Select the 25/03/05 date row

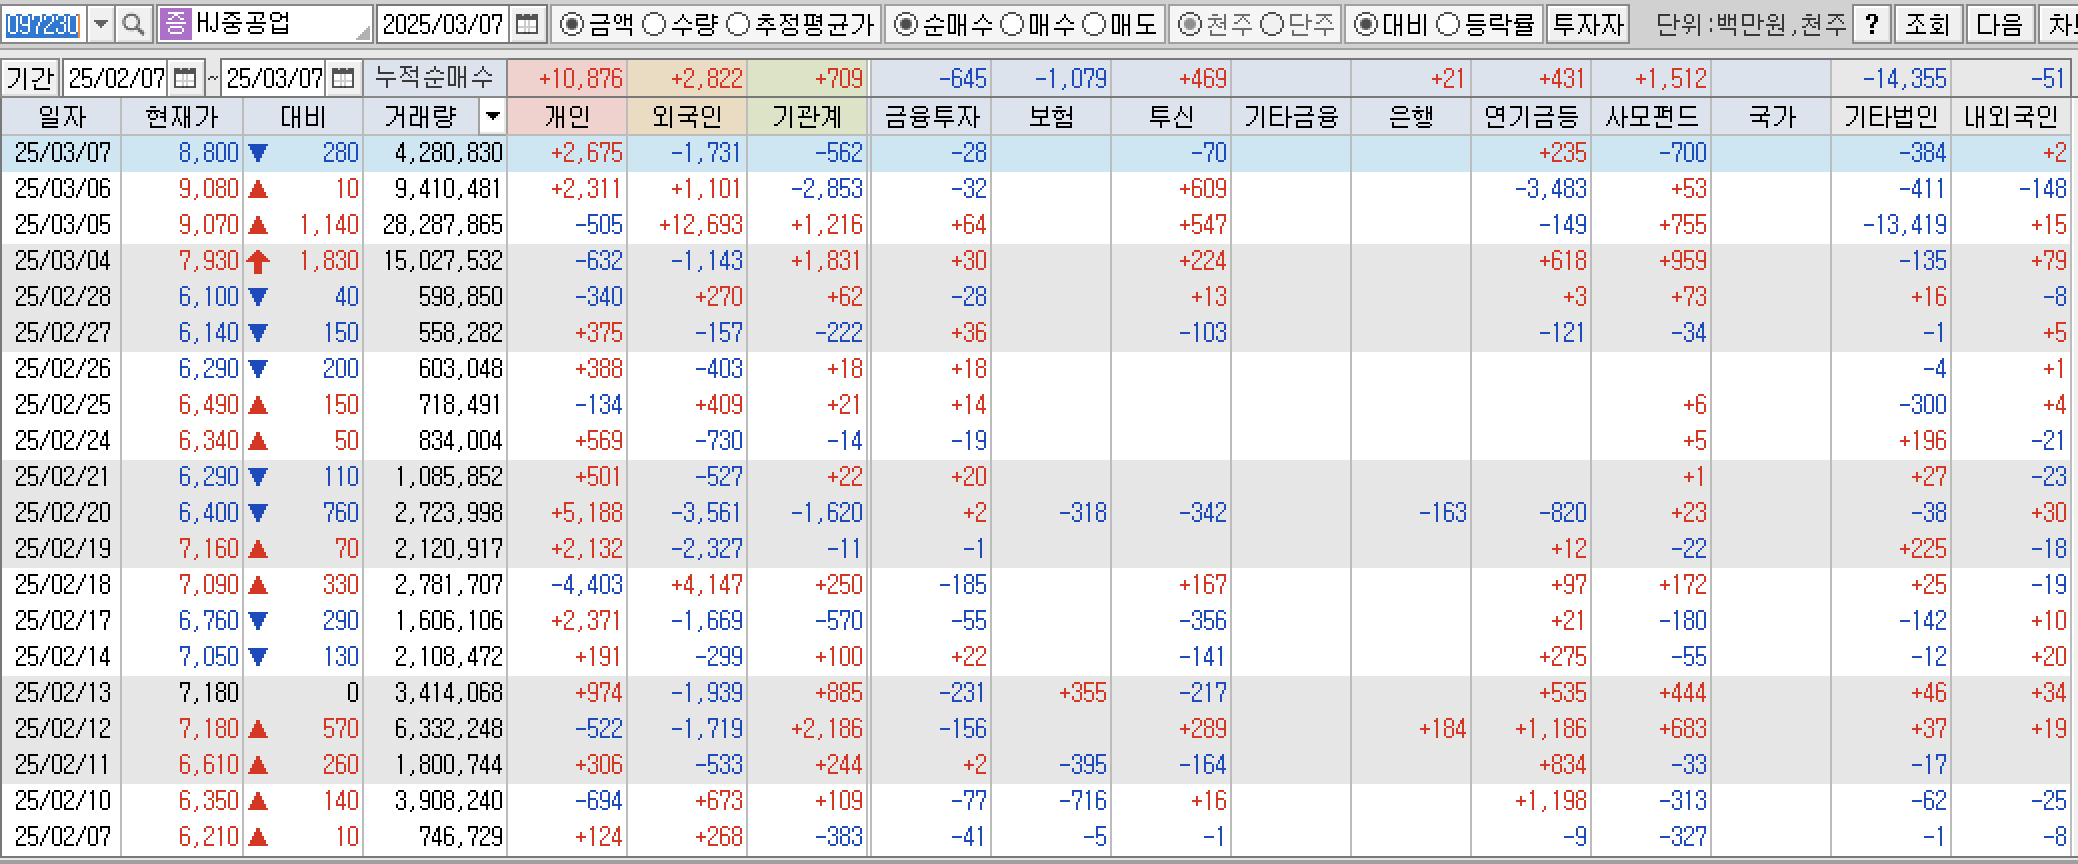pyautogui.click(x=1036, y=225)
